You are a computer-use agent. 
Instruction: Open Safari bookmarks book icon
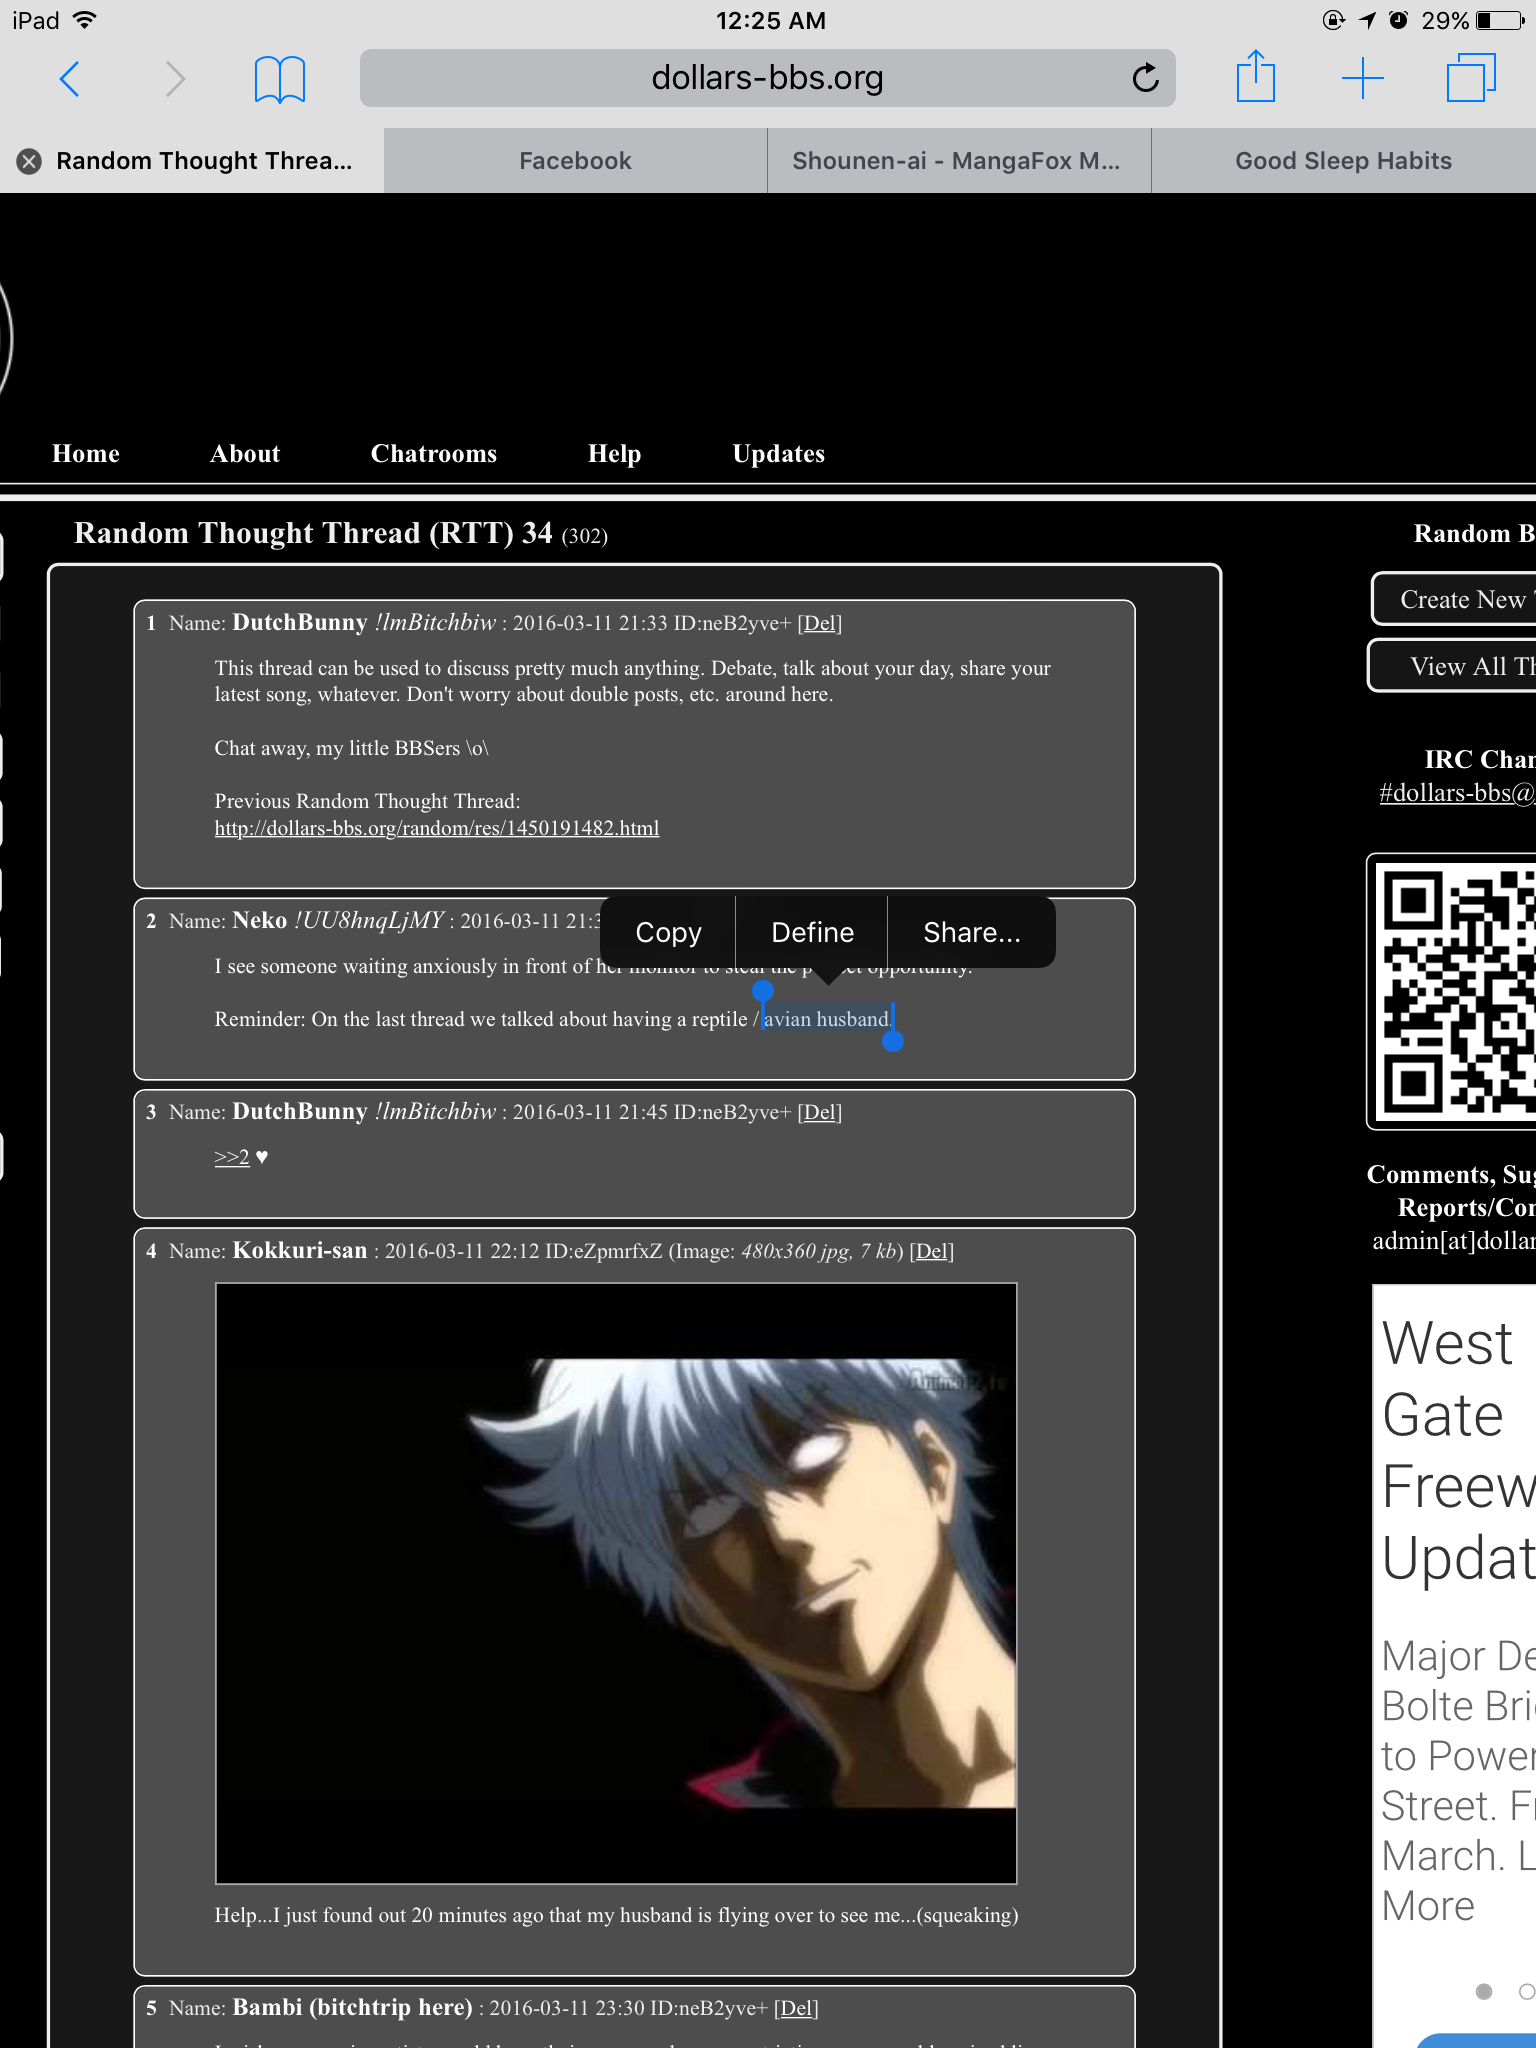280,79
